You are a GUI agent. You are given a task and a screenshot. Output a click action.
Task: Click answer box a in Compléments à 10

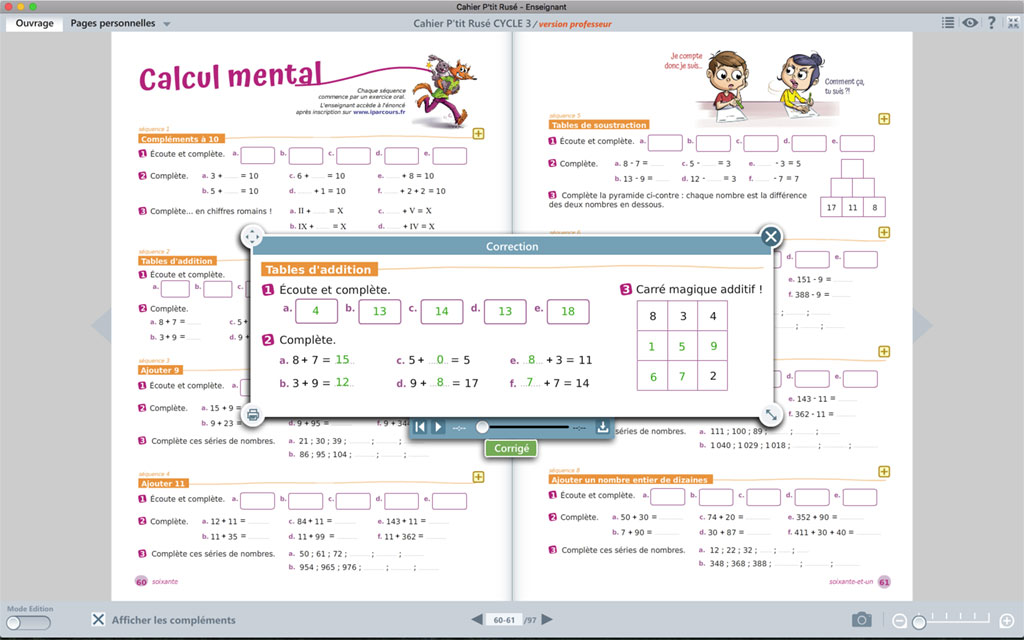pyautogui.click(x=257, y=155)
